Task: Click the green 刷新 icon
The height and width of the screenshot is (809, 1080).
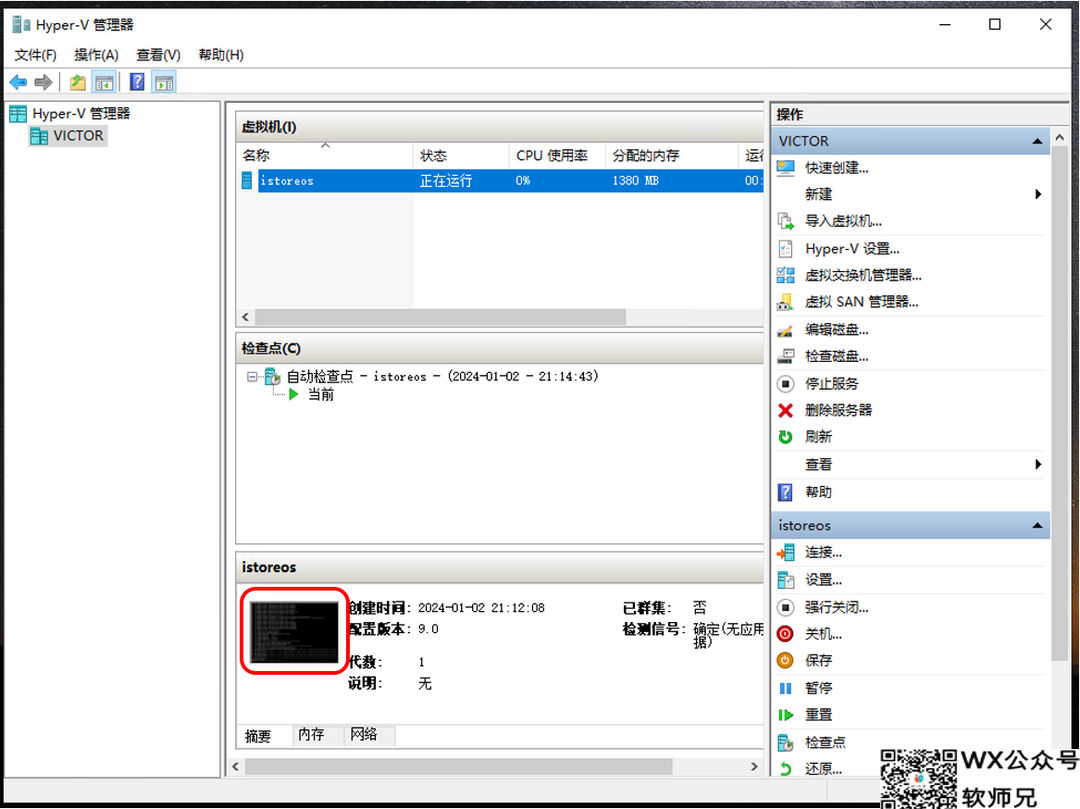Action: [785, 437]
